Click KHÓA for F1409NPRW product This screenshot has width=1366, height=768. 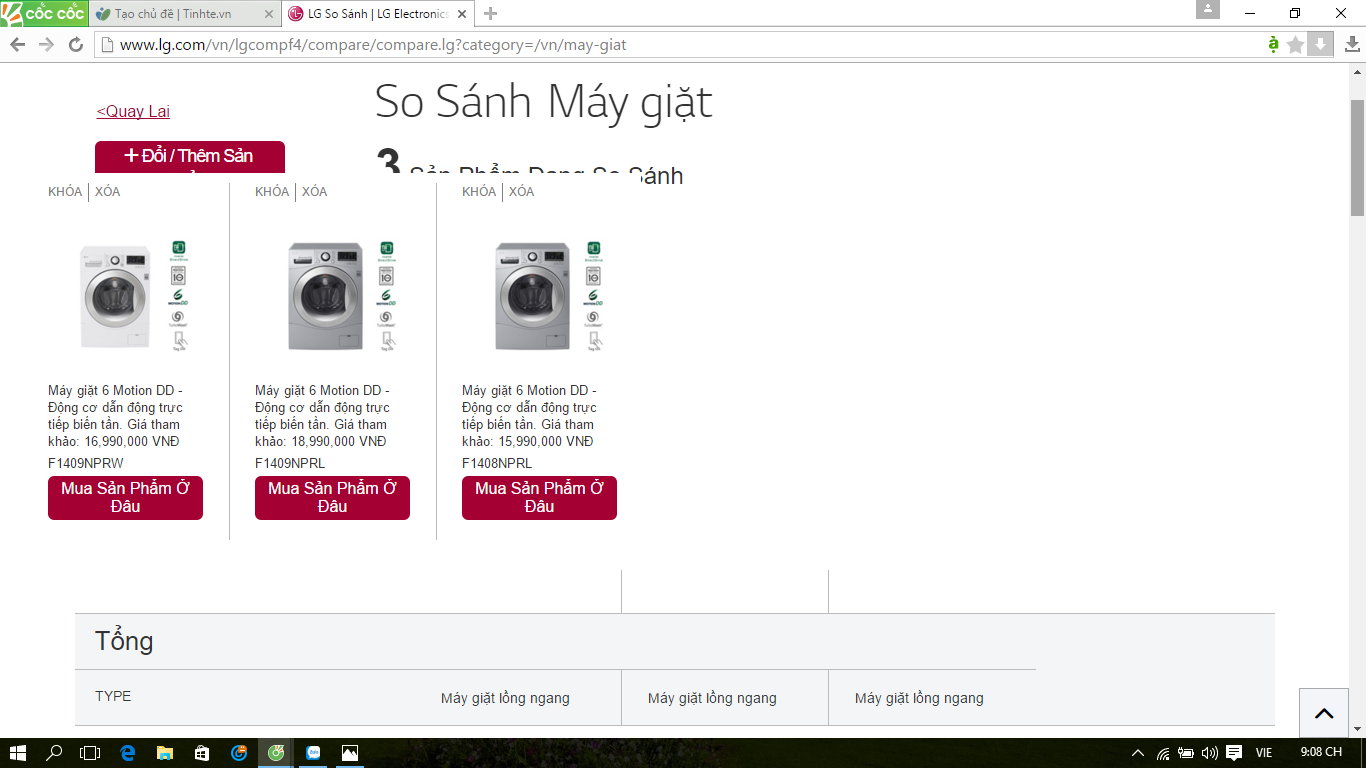(65, 191)
